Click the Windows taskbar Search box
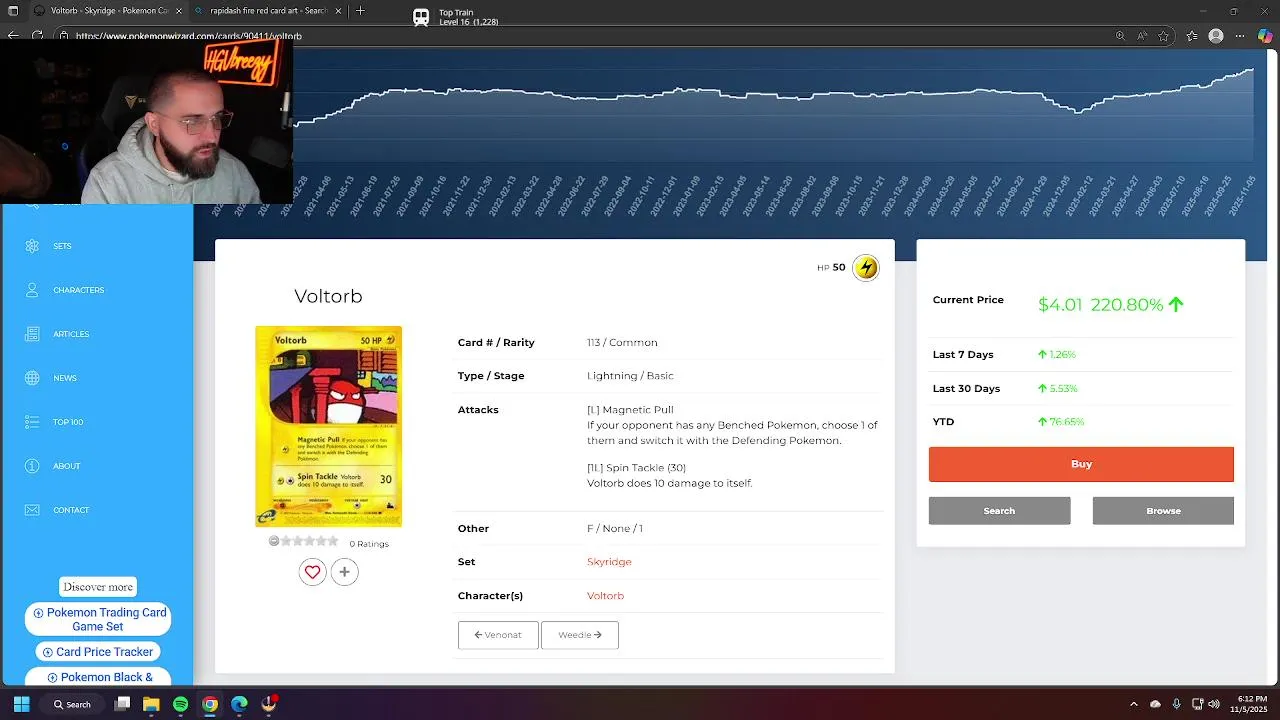Image resolution: width=1280 pixels, height=720 pixels. [70, 704]
